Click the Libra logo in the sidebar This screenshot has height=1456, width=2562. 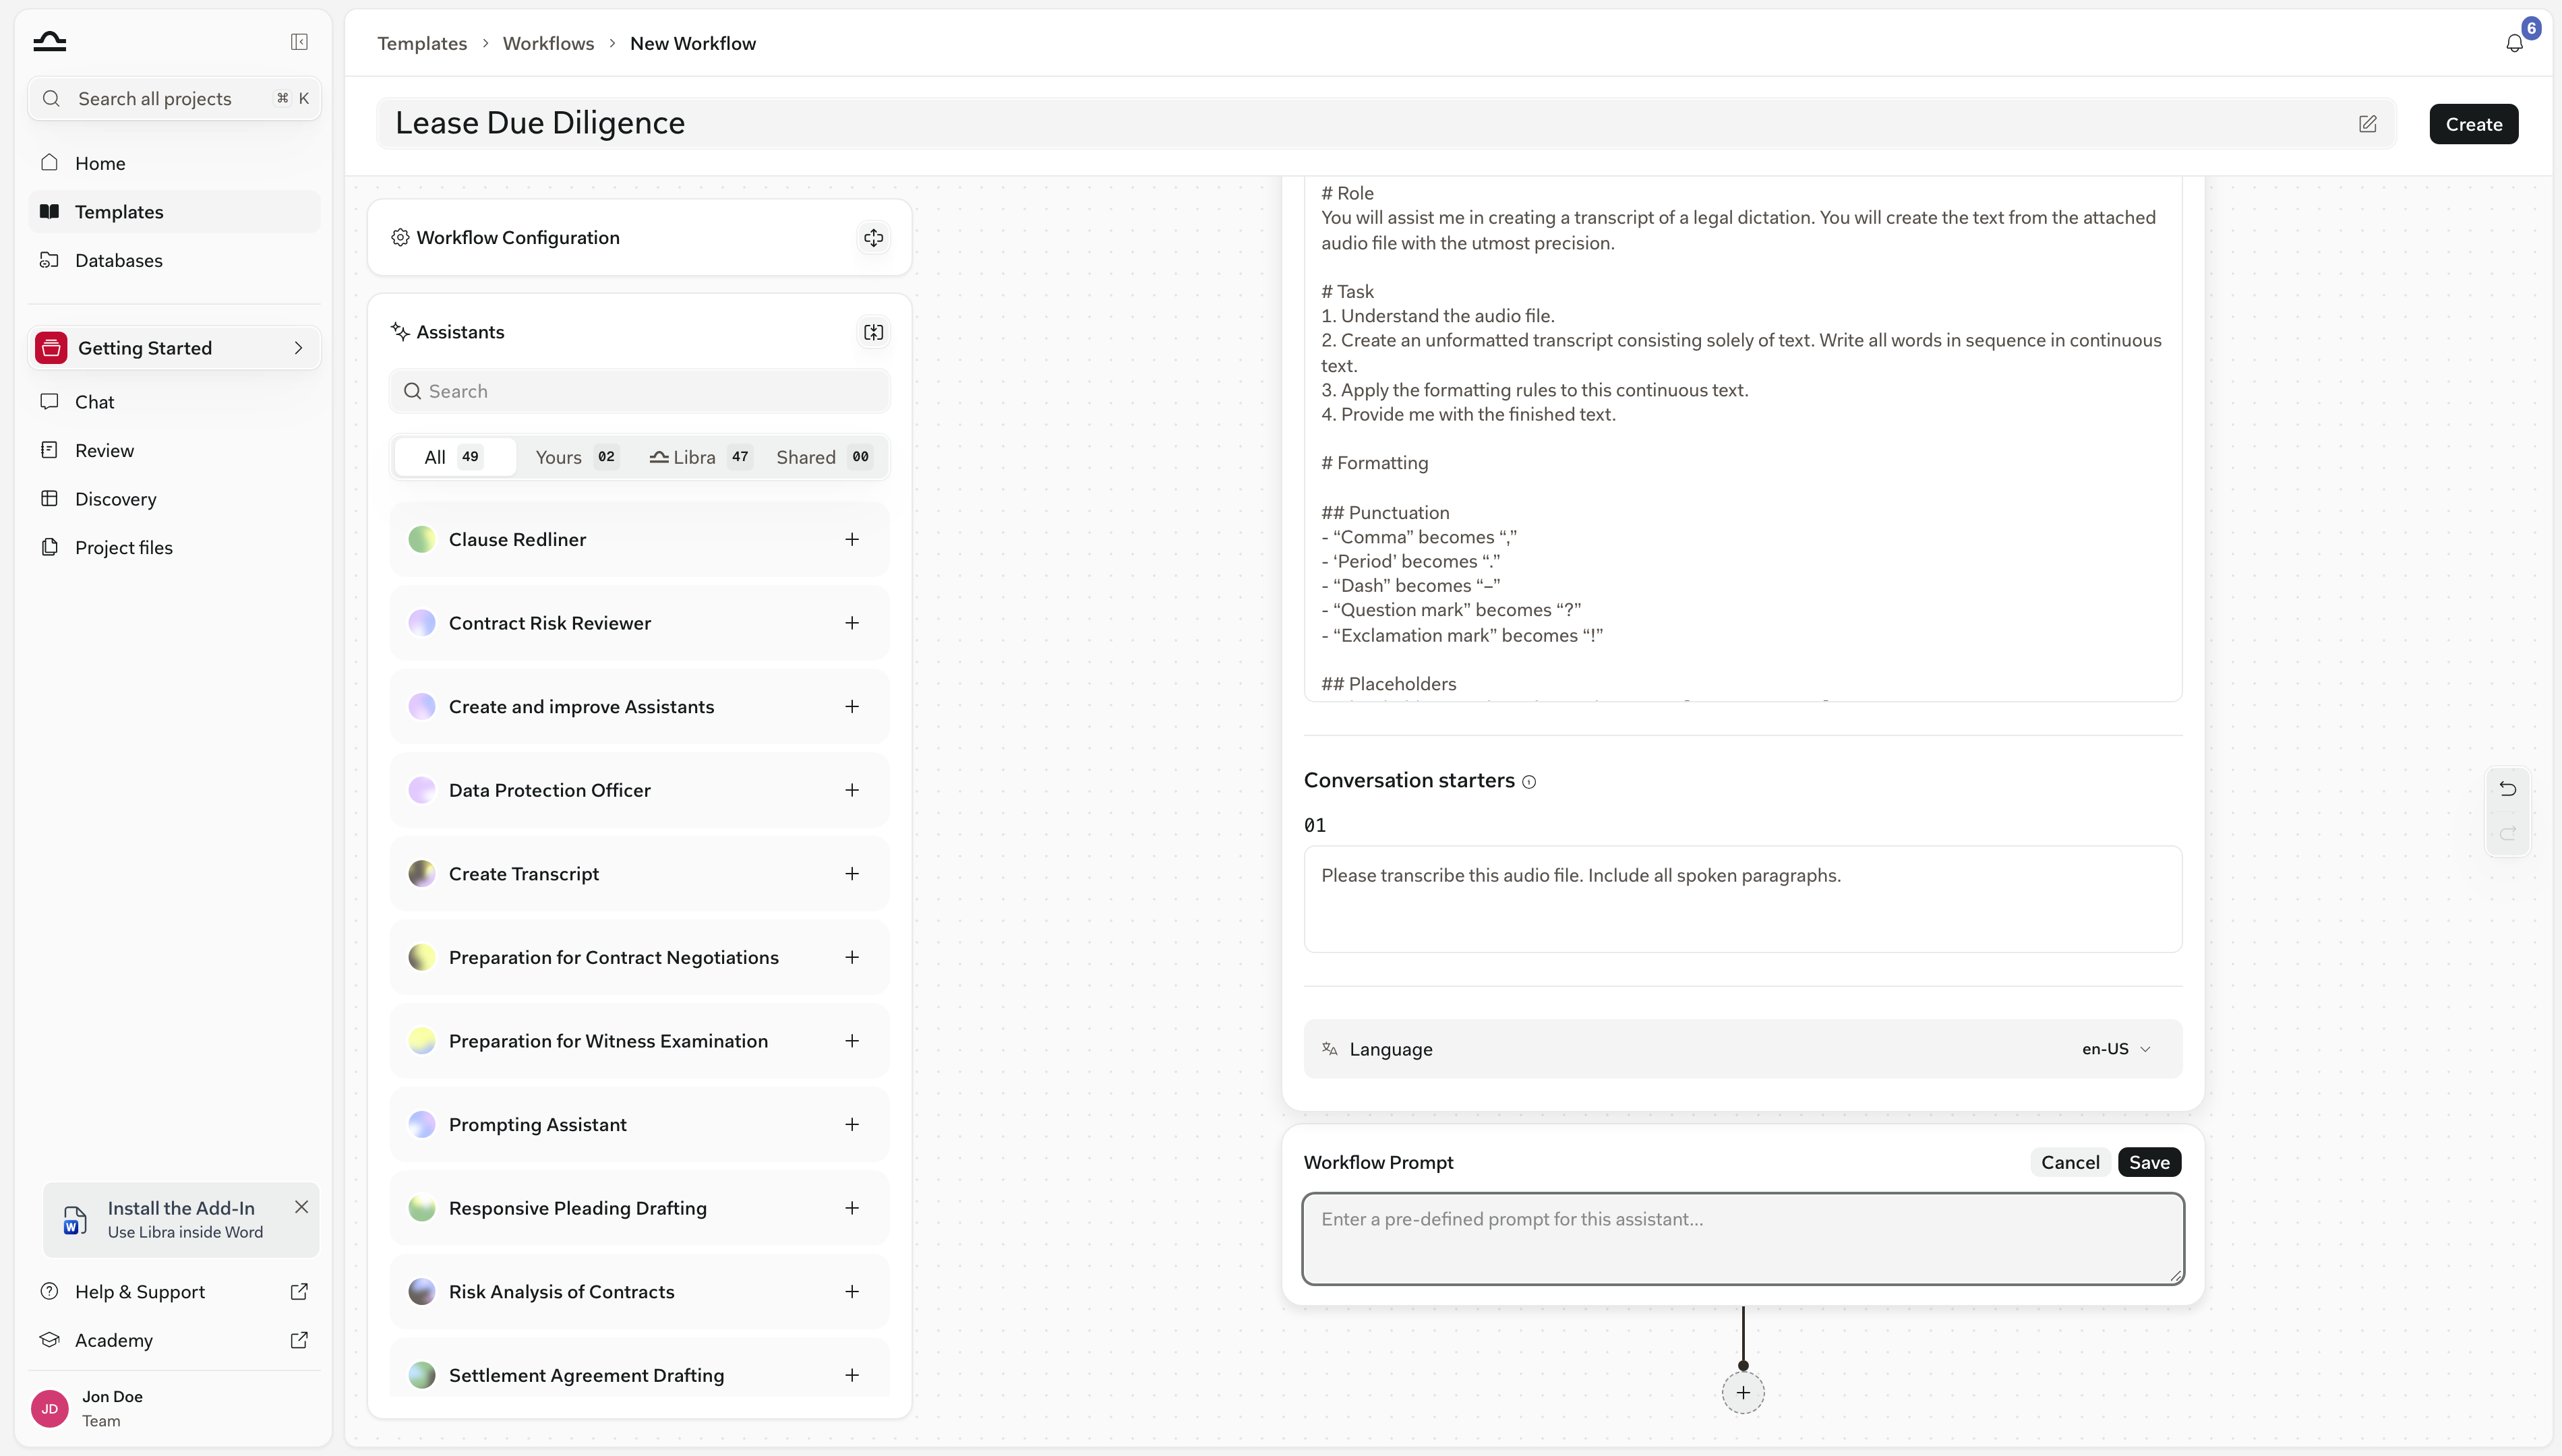click(49, 41)
